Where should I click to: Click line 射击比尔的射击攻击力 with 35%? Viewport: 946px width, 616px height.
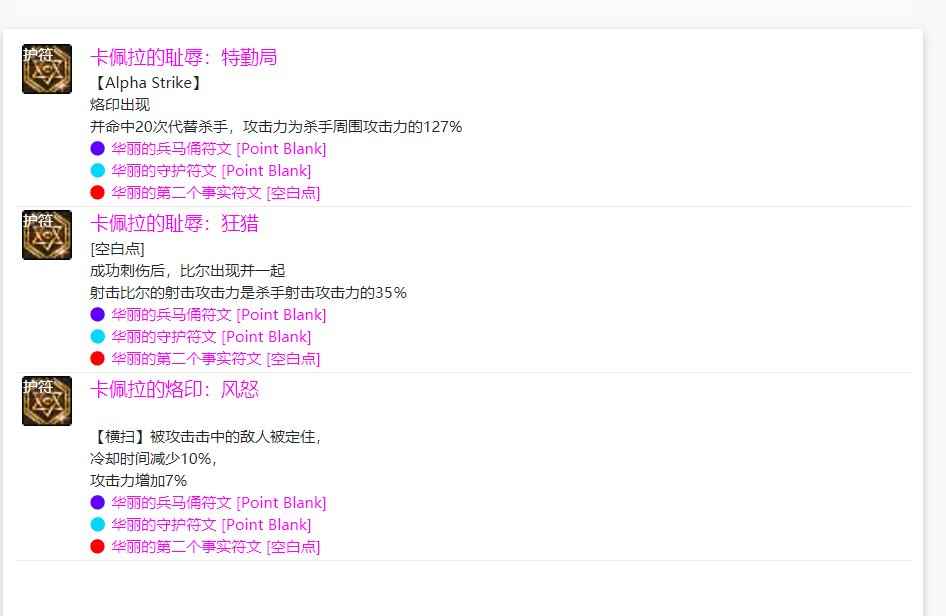(248, 293)
